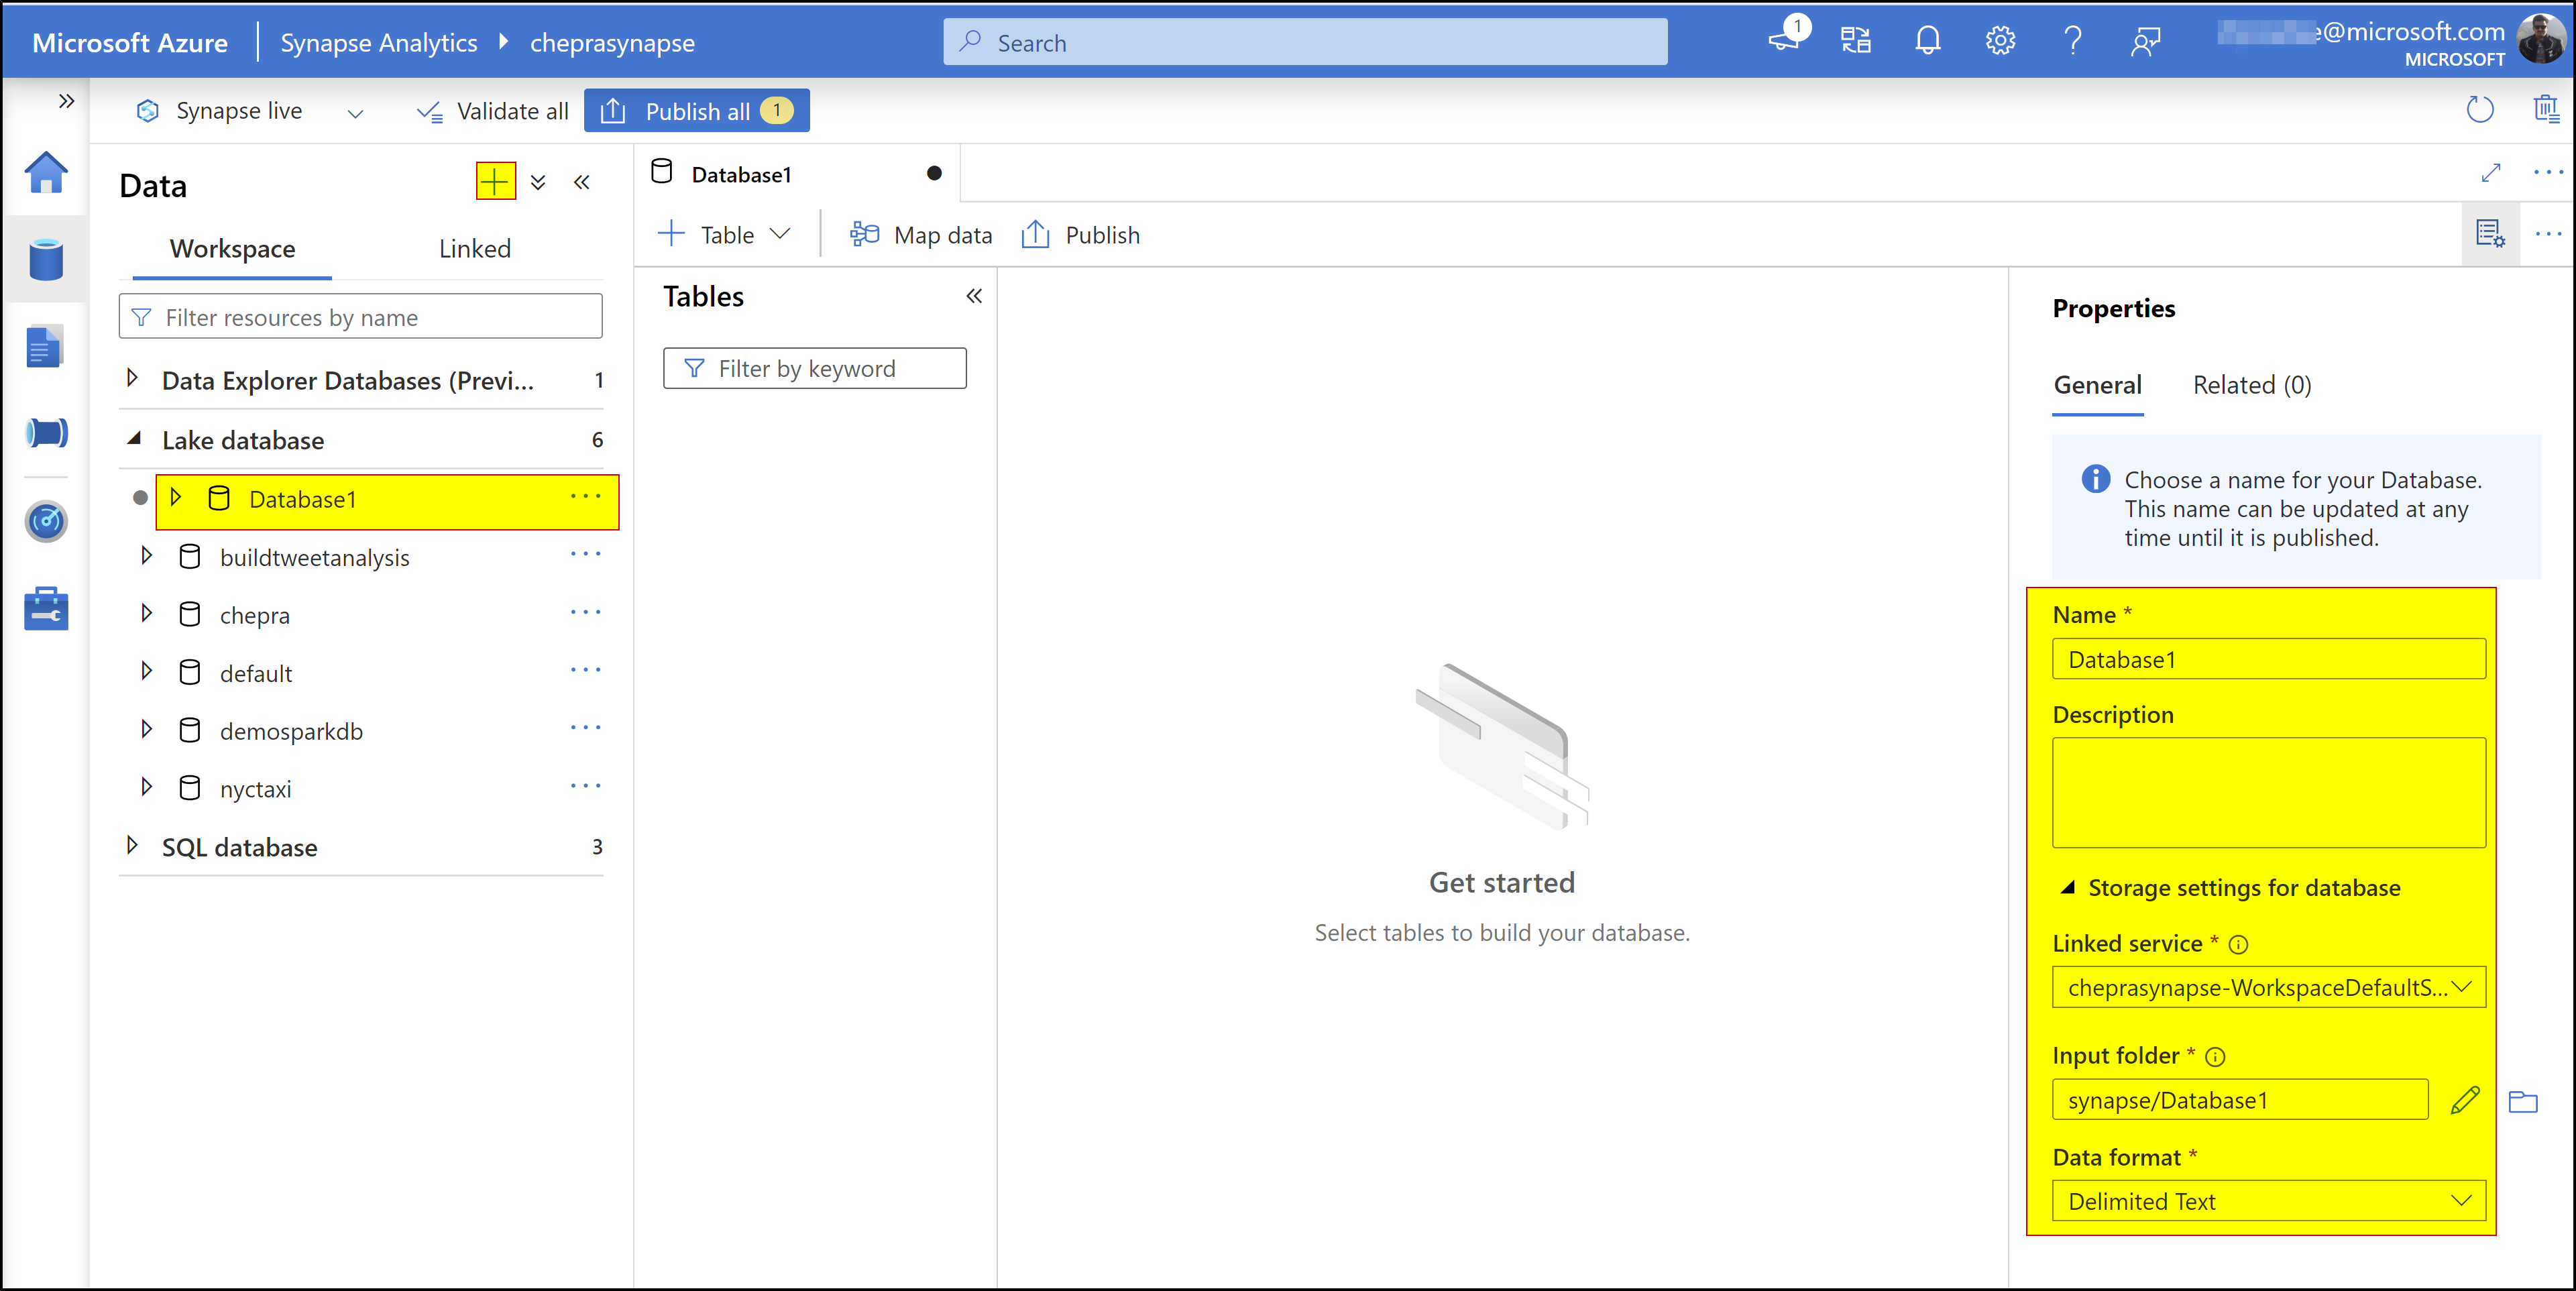Select the General properties tab
This screenshot has width=2576, height=1291.
click(x=2097, y=385)
